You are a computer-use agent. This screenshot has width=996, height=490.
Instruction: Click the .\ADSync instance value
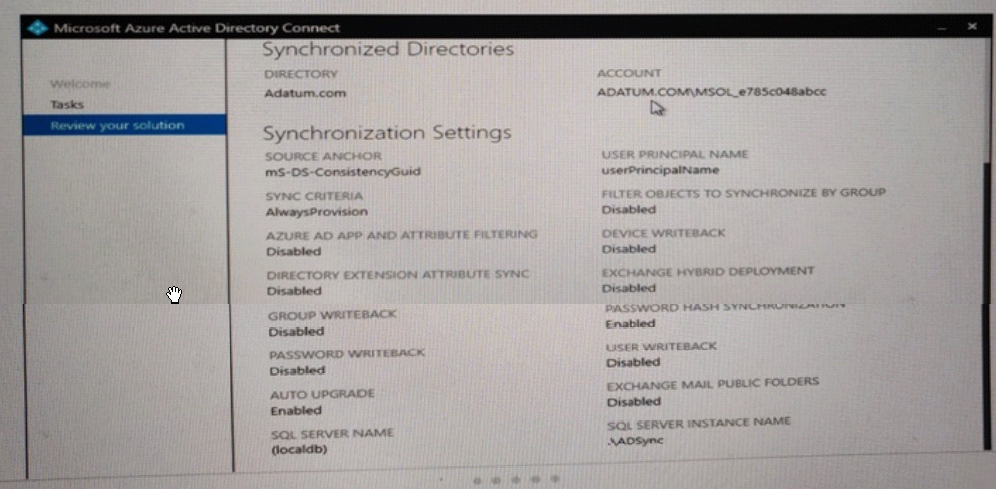(x=635, y=440)
